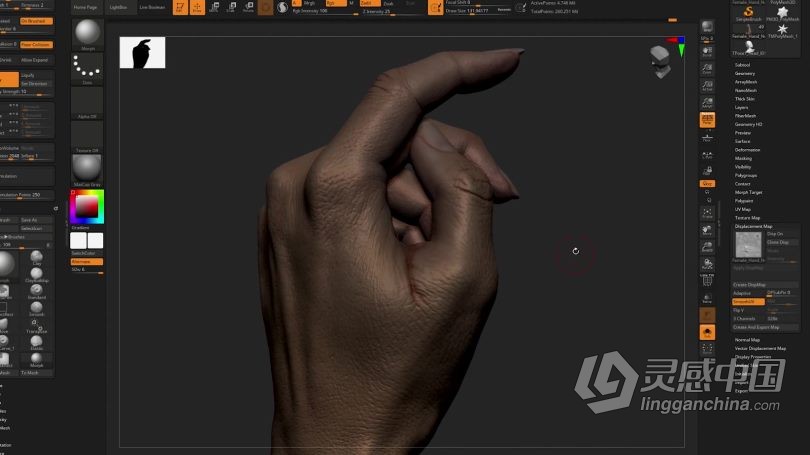
Task: Select the Edit mode button
Action: pos(180,7)
